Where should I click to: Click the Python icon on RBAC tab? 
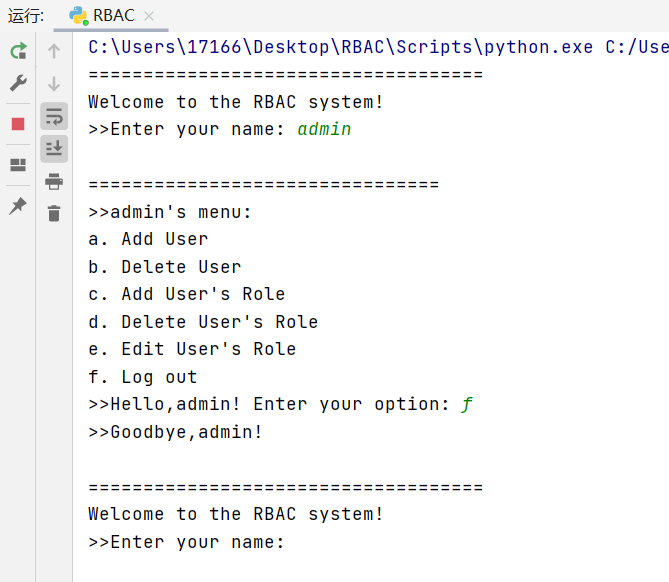tap(79, 16)
